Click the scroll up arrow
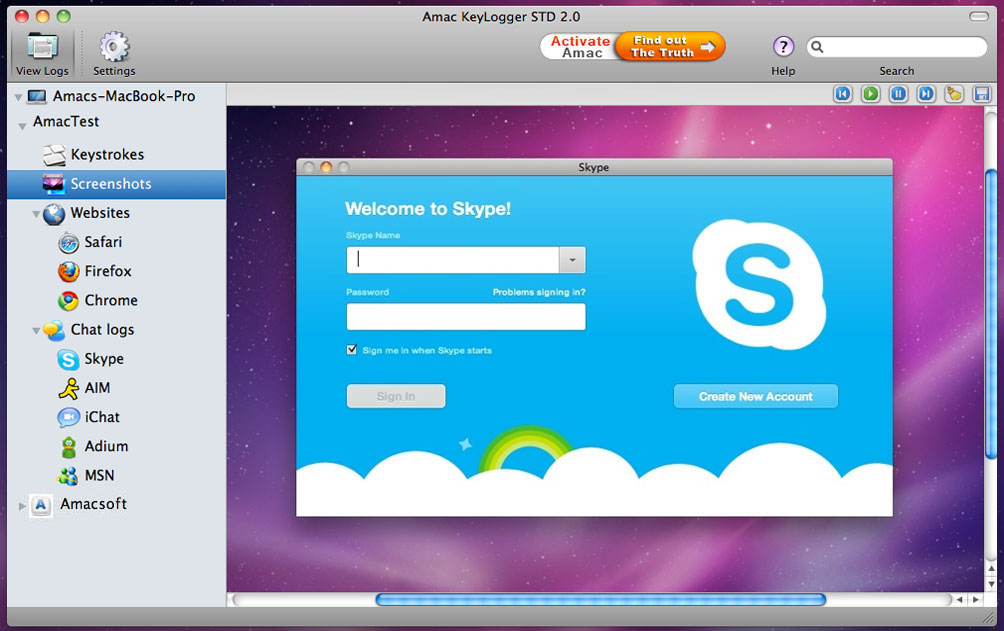 991,568
